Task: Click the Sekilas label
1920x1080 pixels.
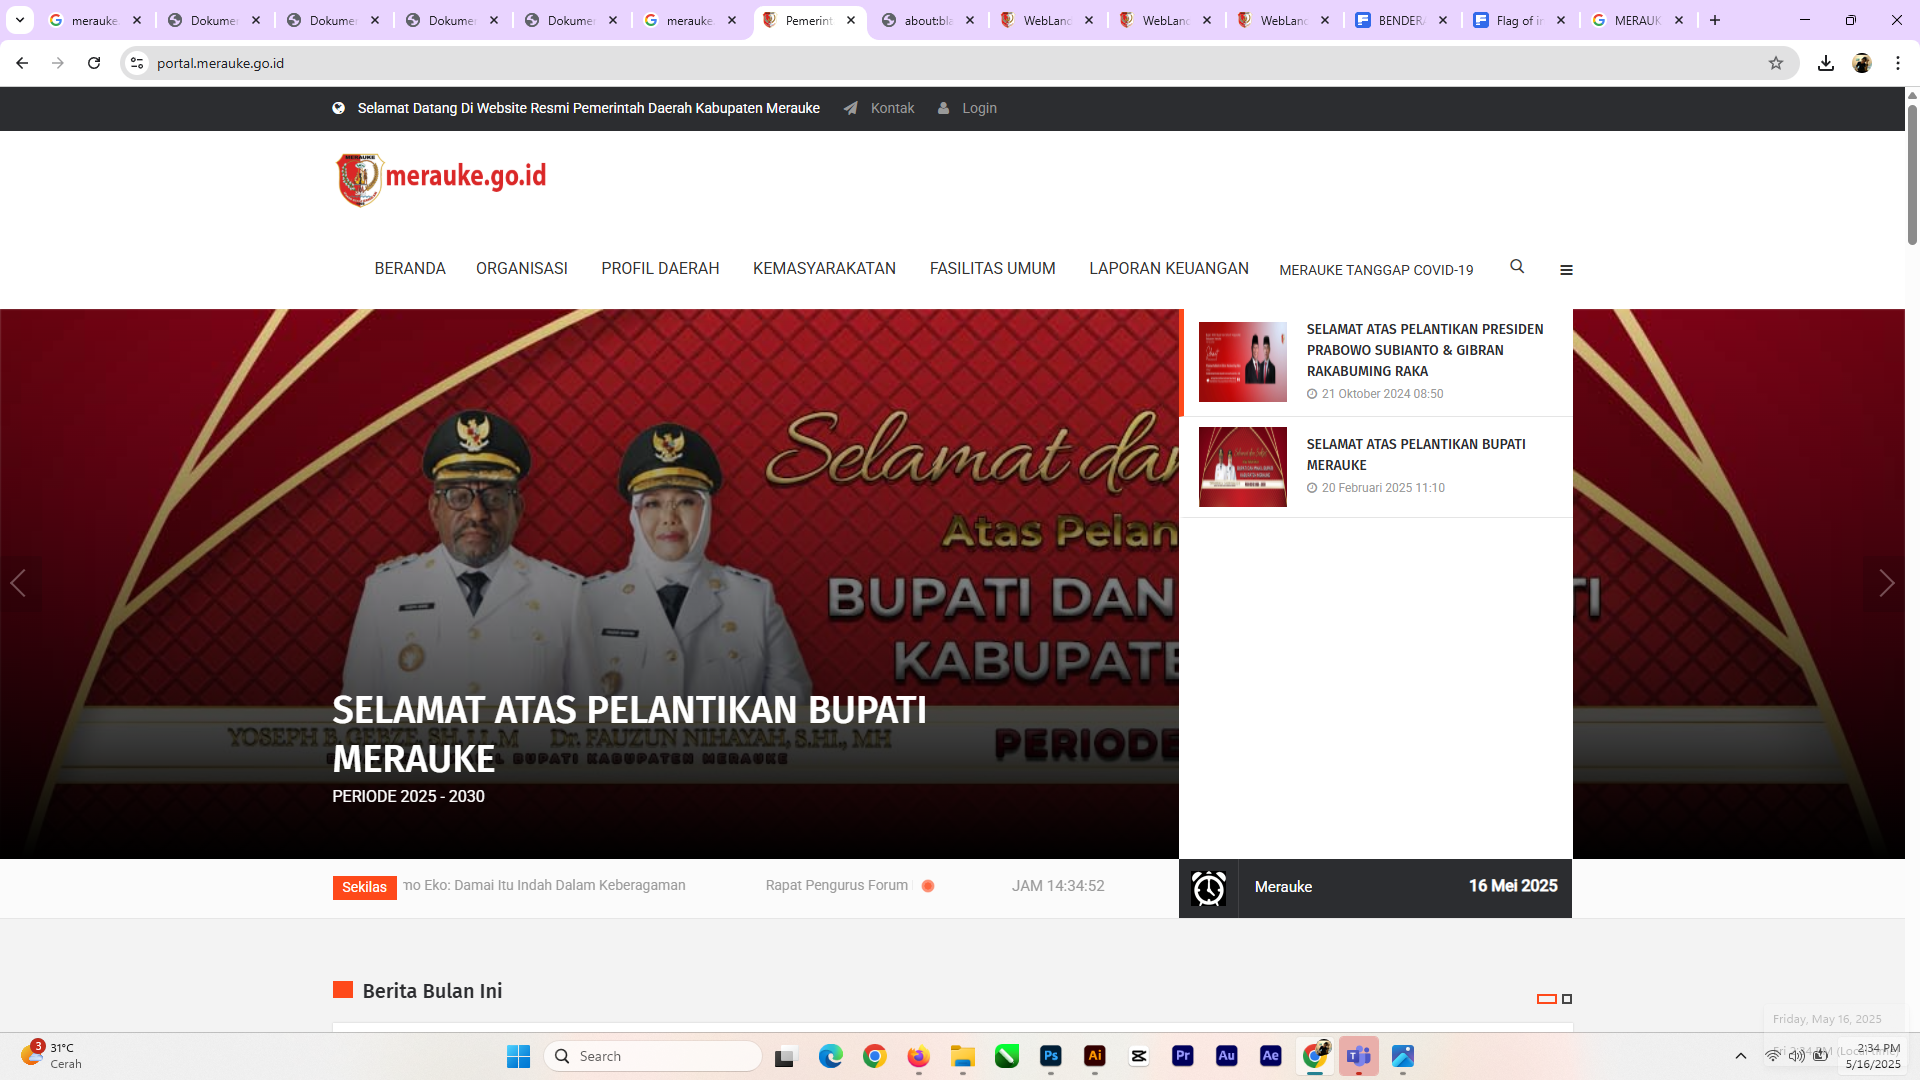Action: 364,887
